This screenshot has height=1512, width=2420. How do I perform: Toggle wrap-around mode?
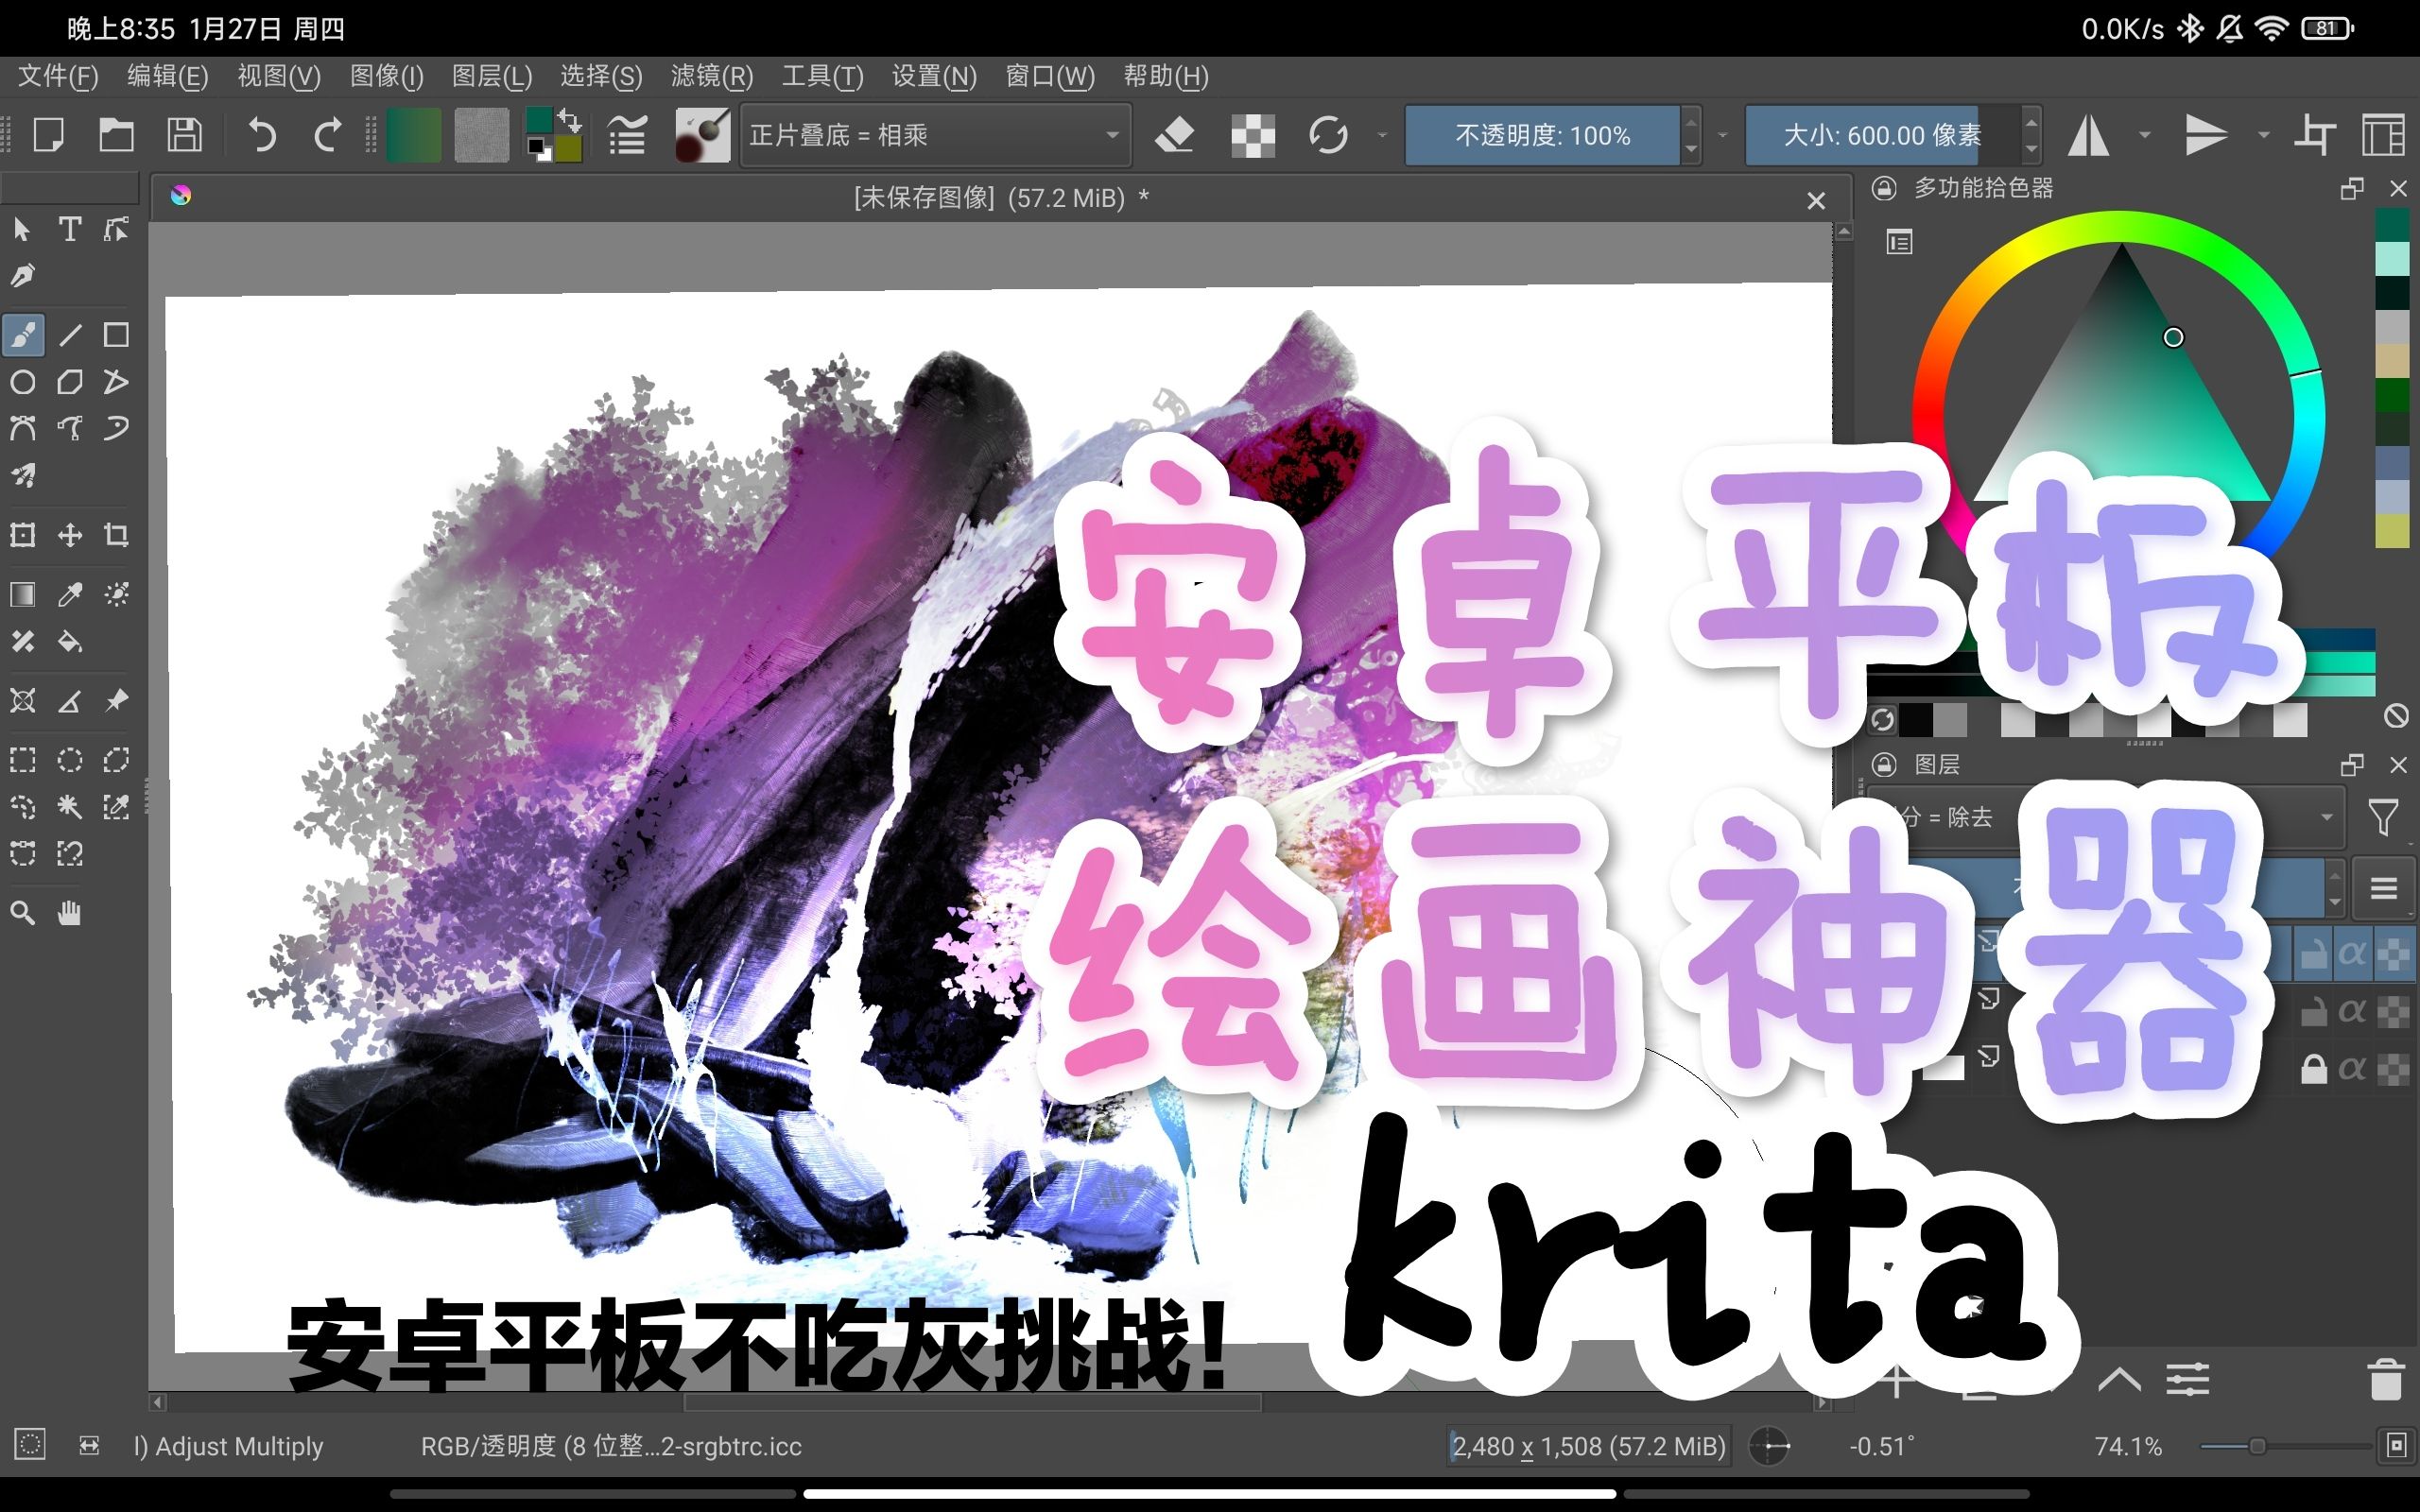[x=2314, y=134]
